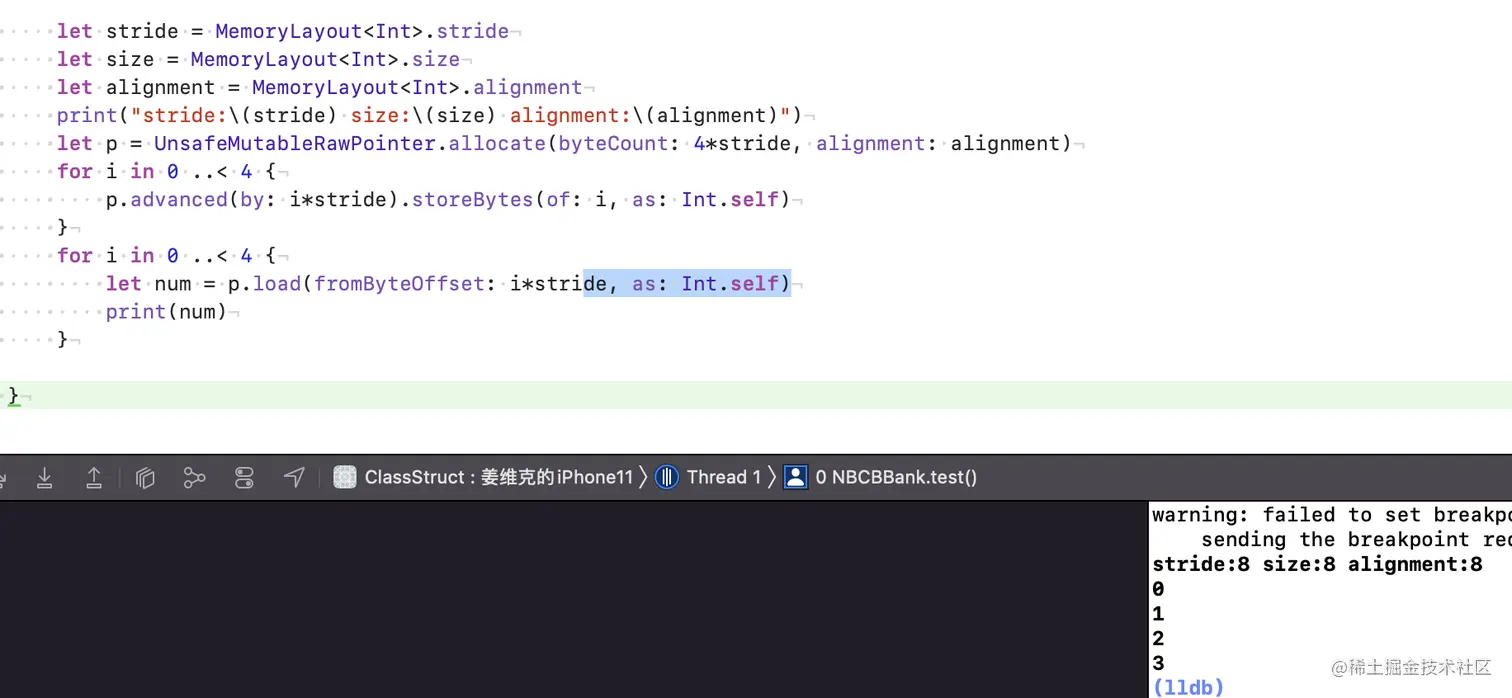Screen dimensions: 1512x698
Task: Click the (lldb) prompt in console
Action: coord(1188,687)
